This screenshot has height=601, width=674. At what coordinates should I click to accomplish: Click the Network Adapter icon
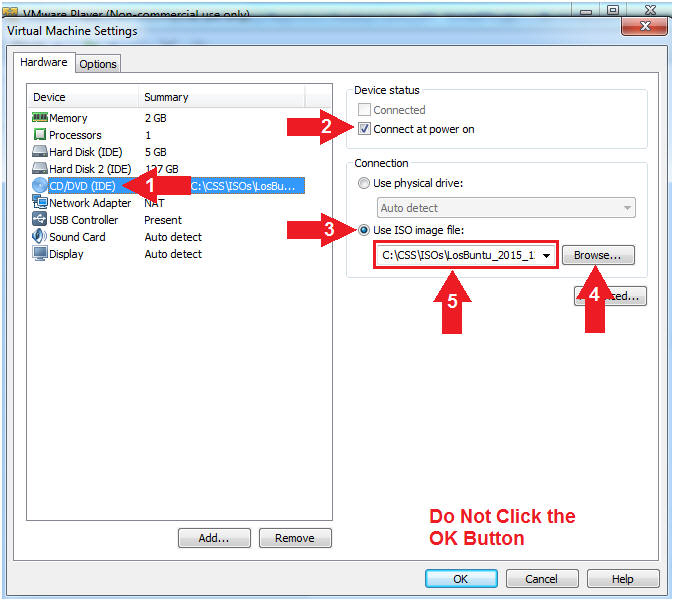[x=40, y=202]
